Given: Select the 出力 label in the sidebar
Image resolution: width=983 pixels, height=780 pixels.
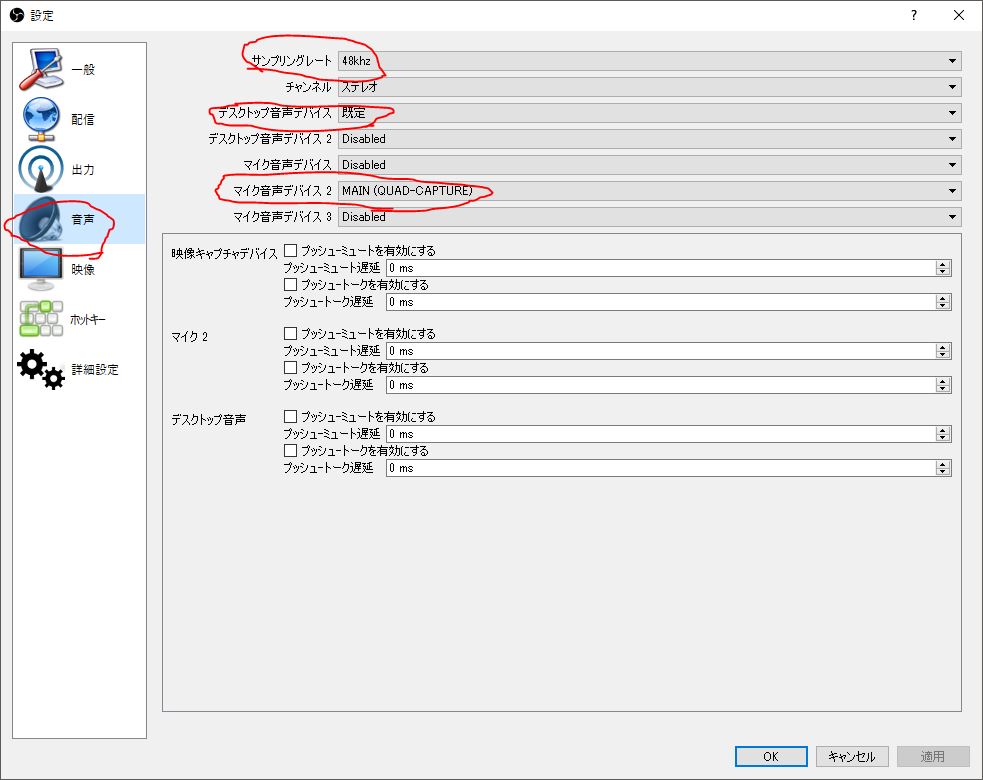Looking at the screenshot, I should click(x=83, y=169).
